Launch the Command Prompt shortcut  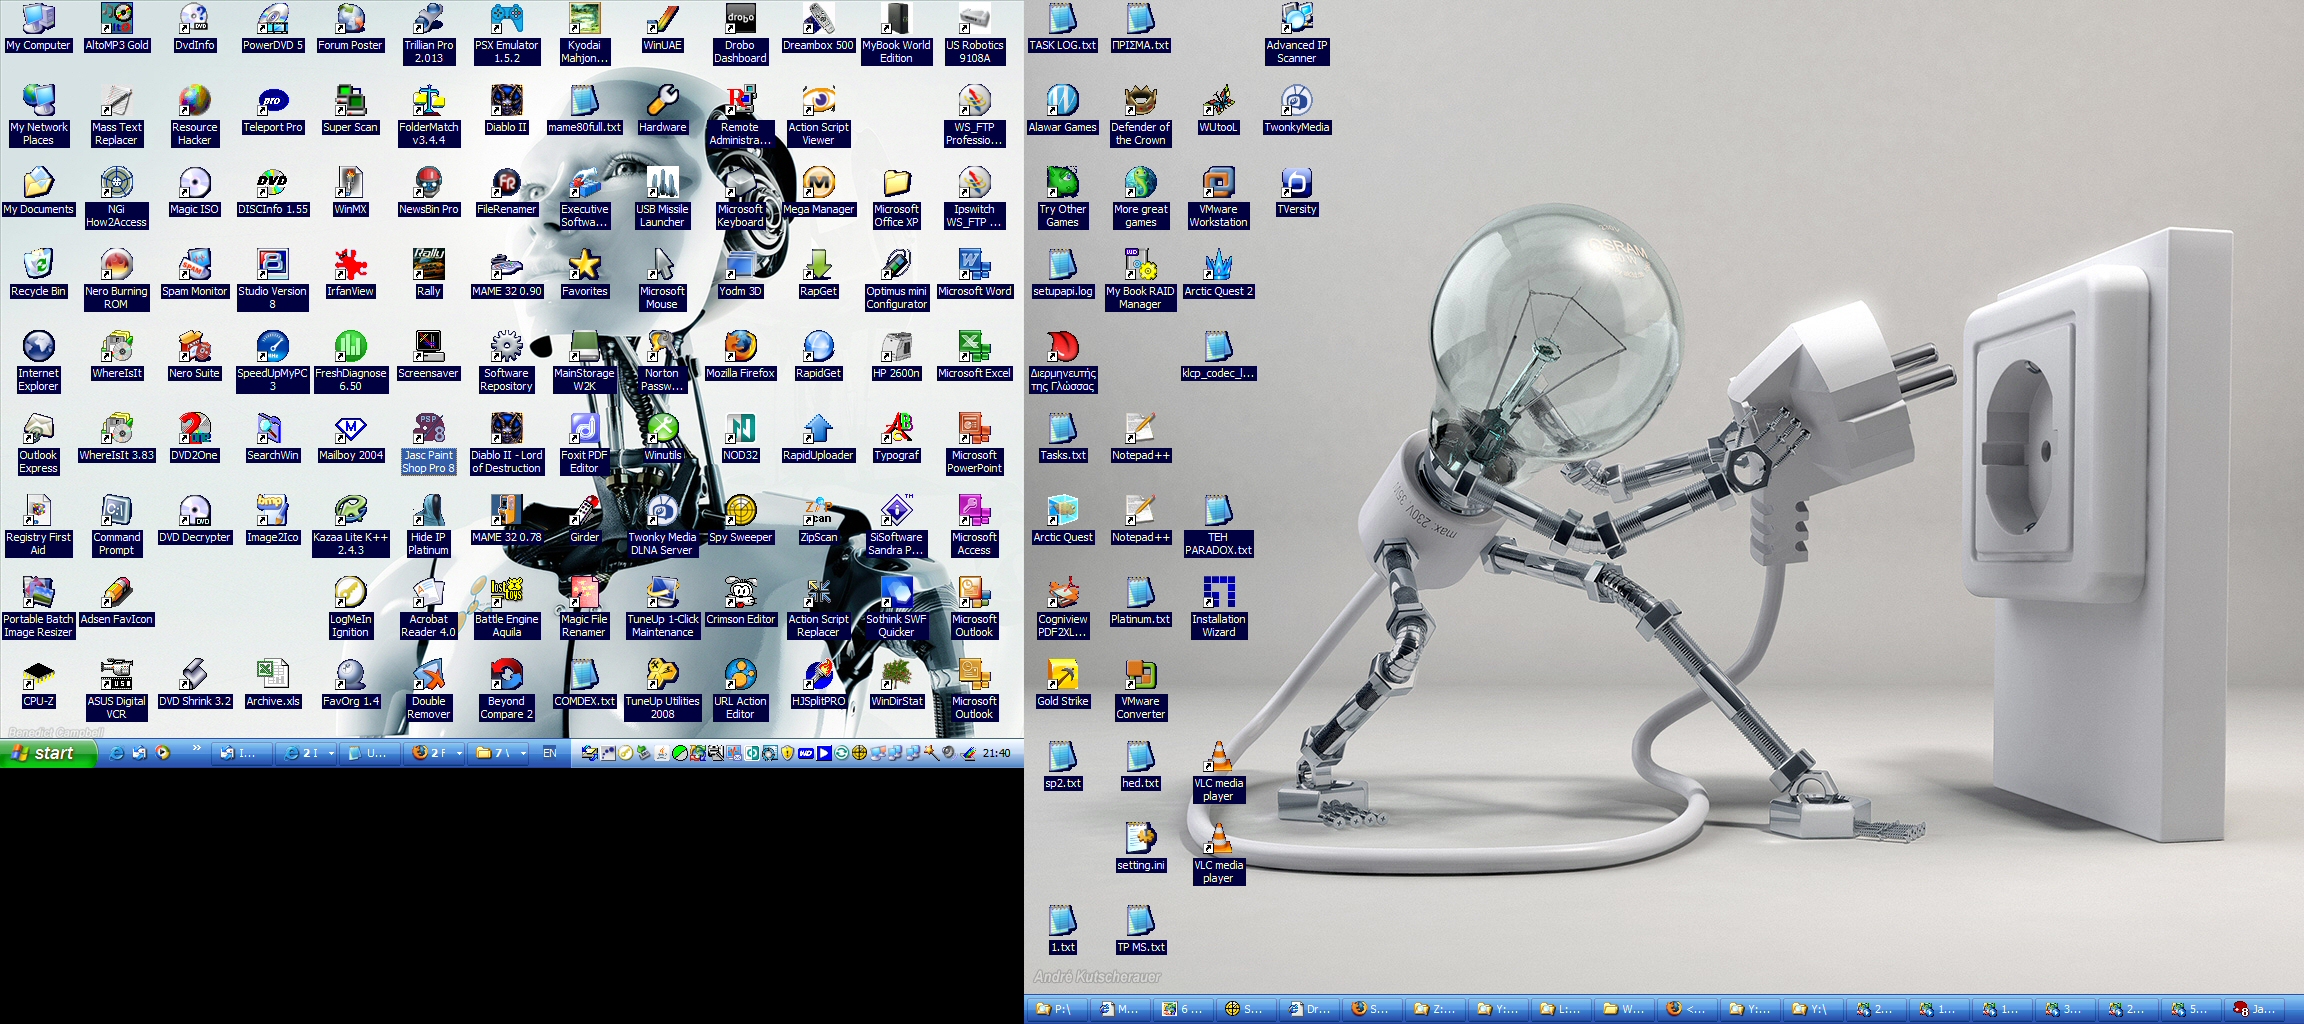(x=116, y=526)
